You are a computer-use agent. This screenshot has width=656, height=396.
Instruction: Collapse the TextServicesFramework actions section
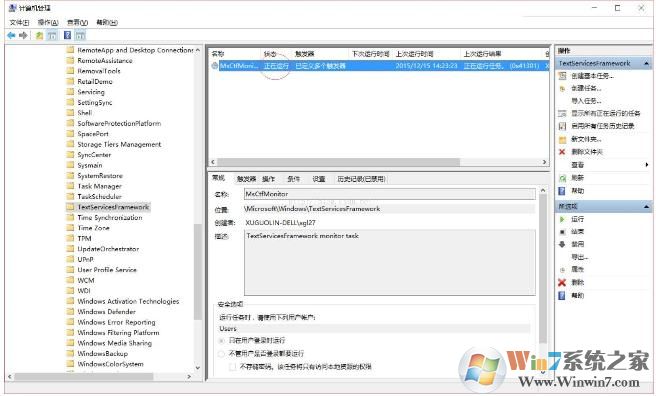pos(646,64)
